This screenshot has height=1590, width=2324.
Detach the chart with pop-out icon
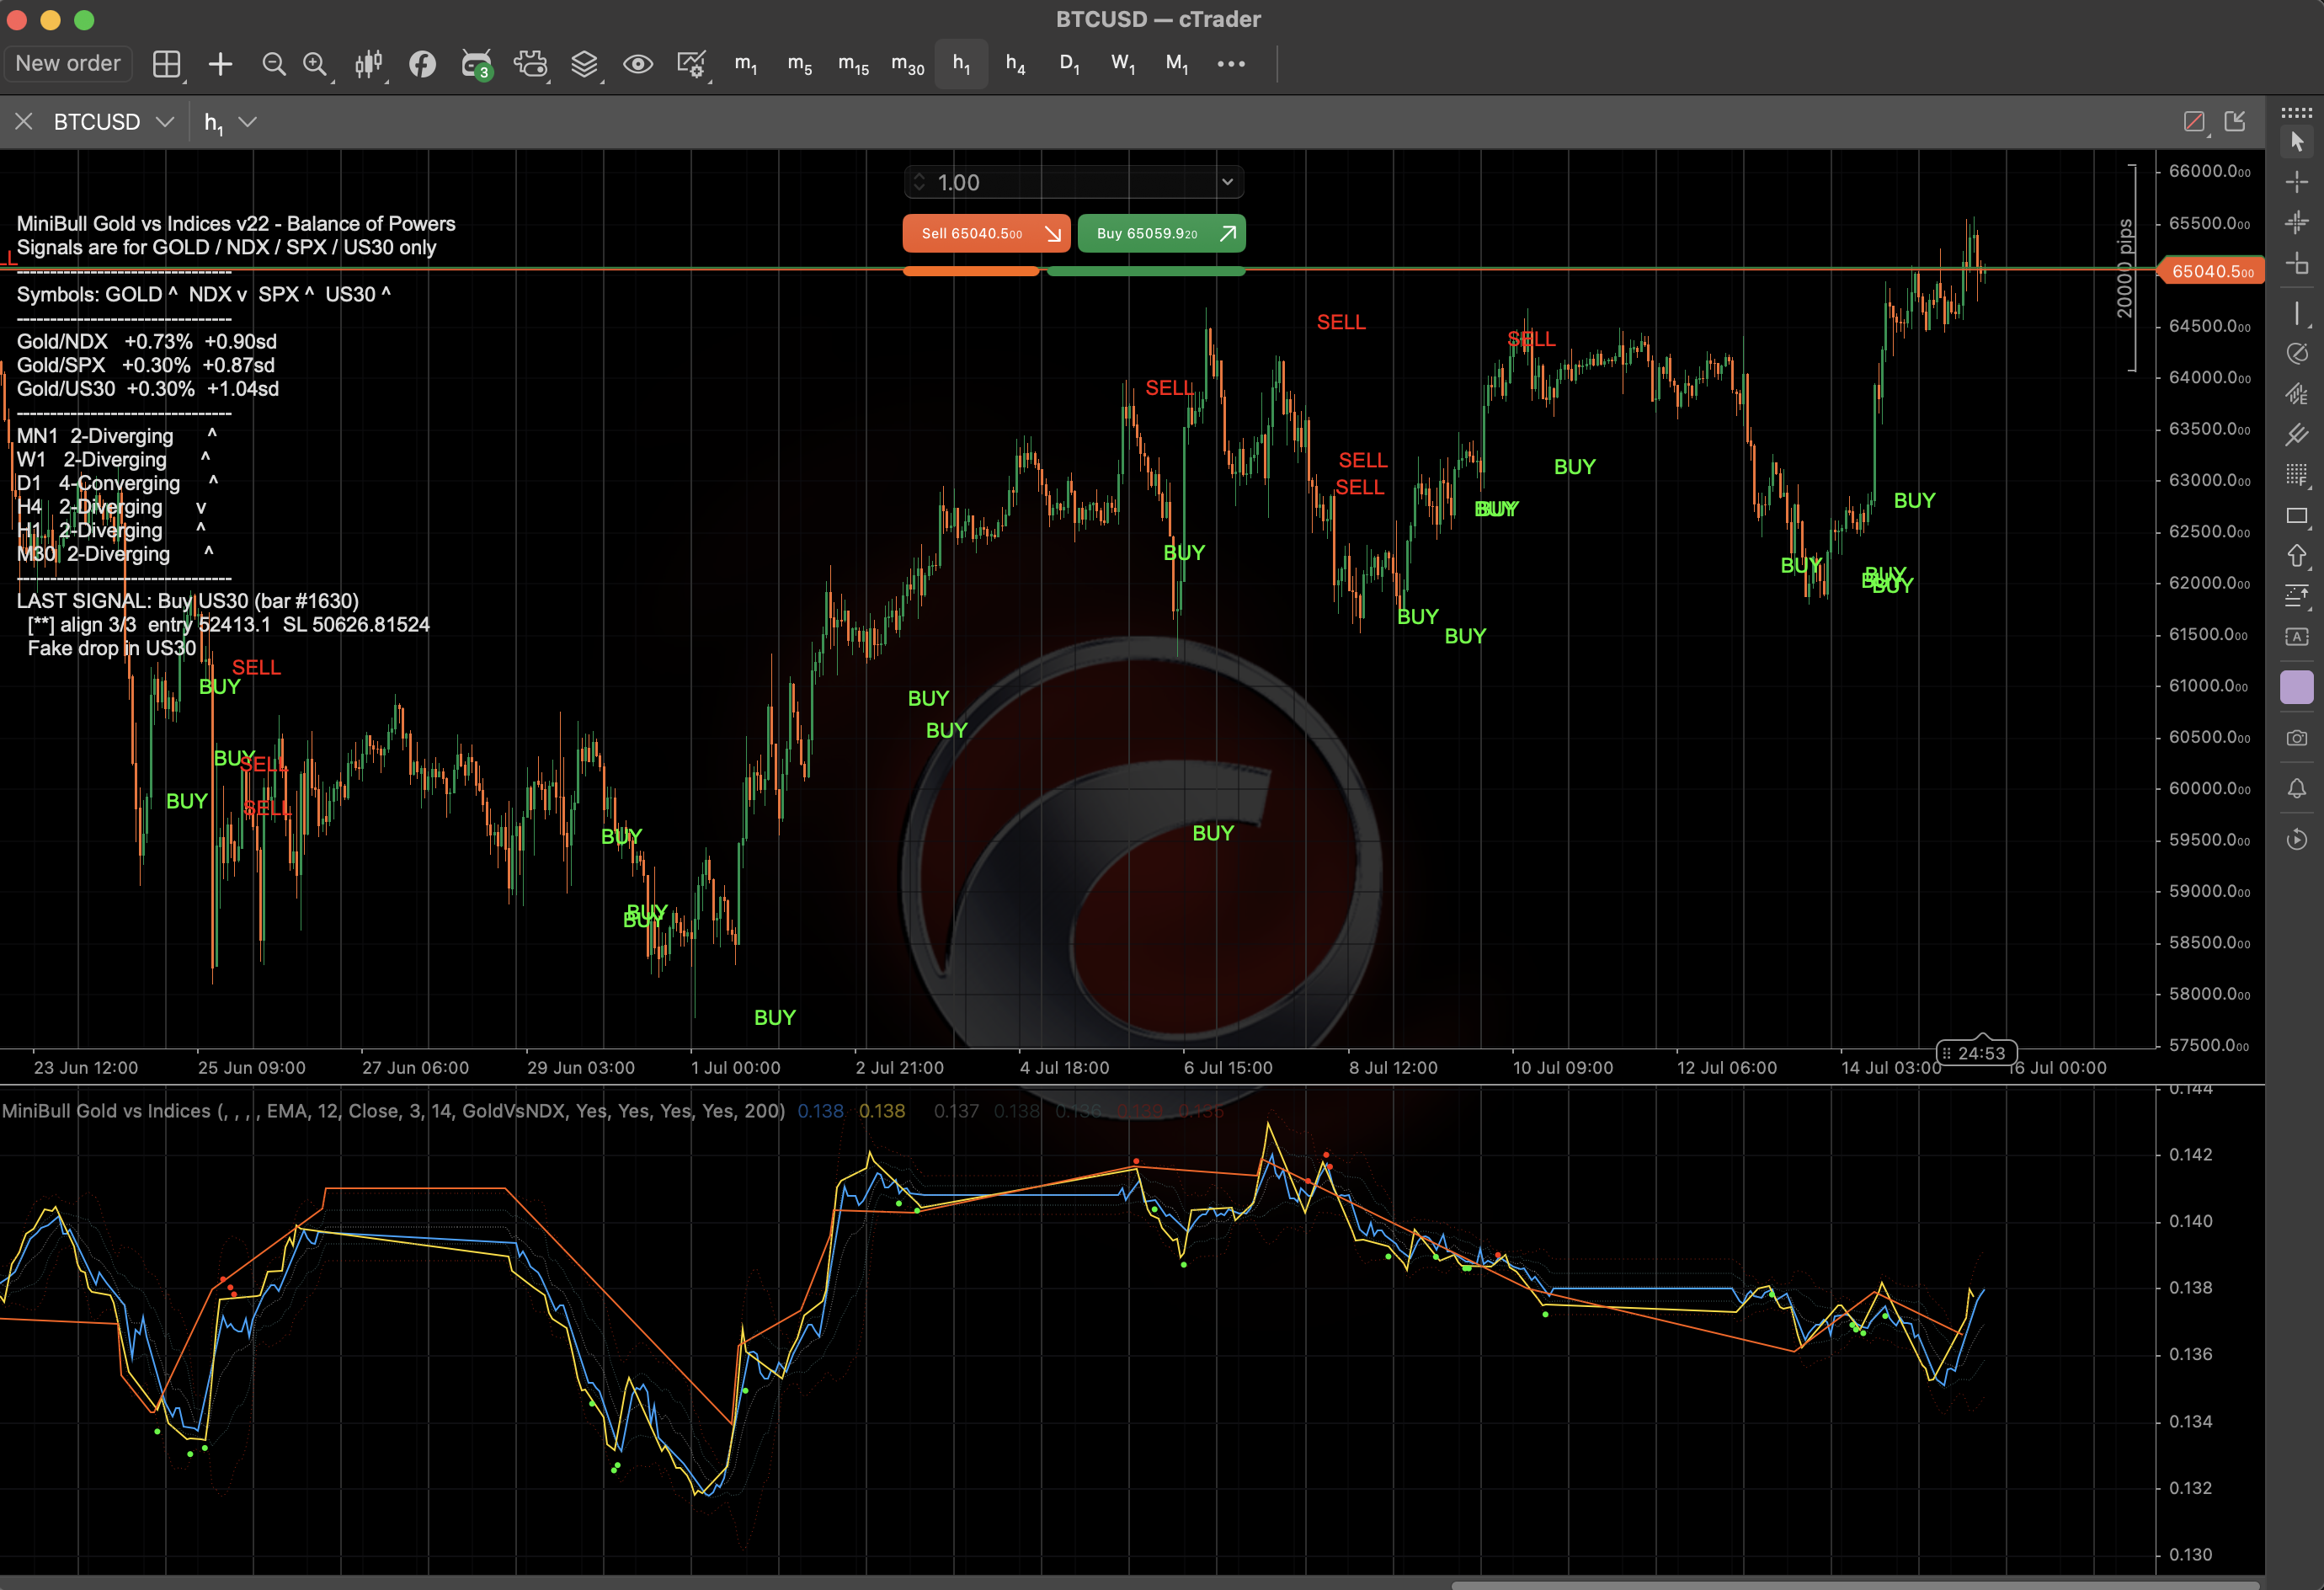(x=2235, y=122)
